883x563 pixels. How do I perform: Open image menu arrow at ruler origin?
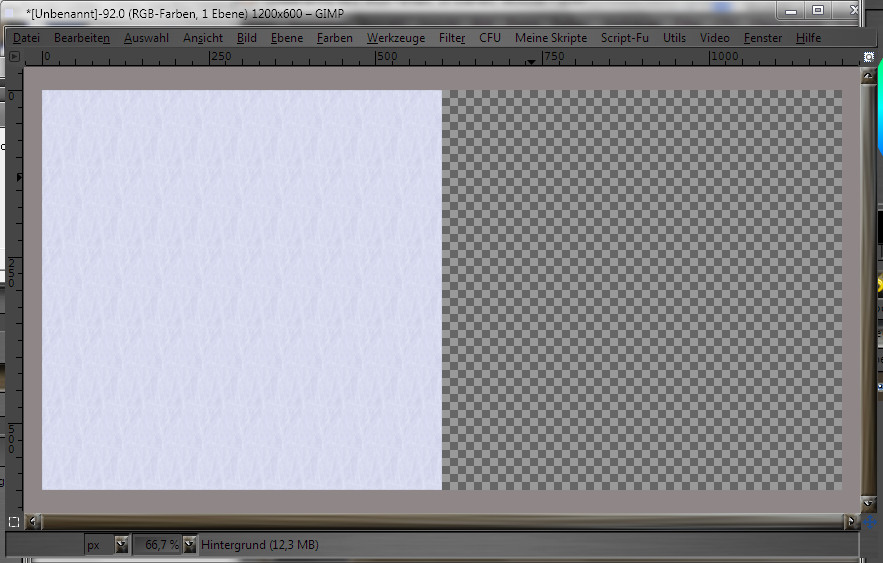pos(14,57)
